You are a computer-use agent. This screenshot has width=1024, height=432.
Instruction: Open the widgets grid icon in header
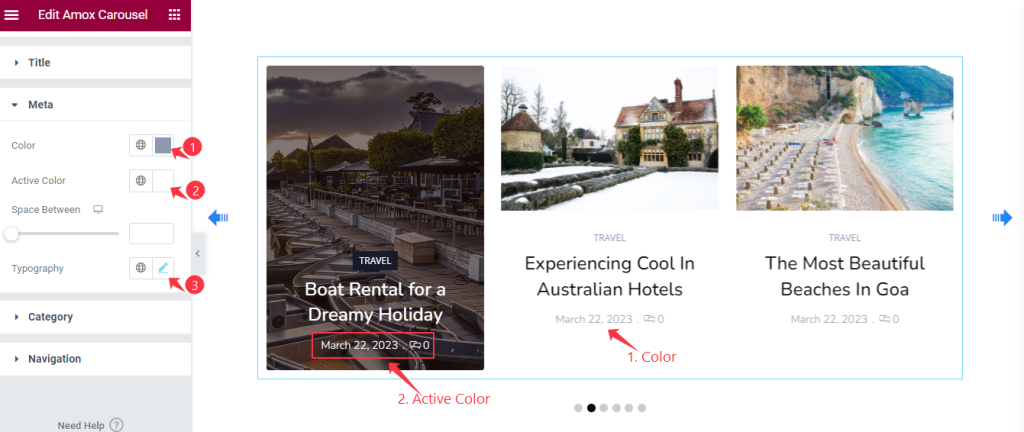pos(174,14)
